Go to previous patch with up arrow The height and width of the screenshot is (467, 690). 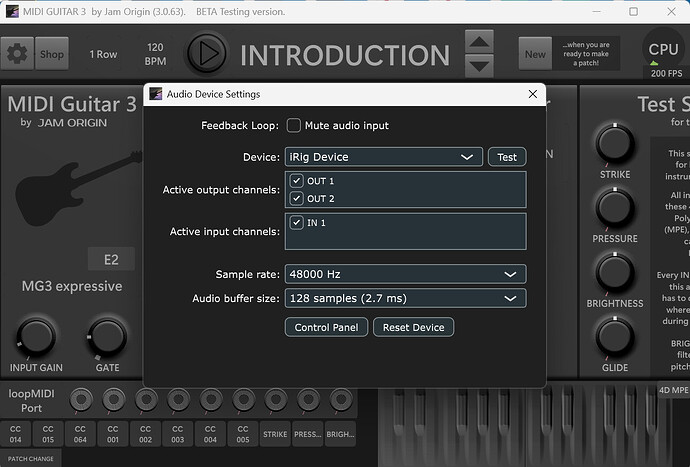(480, 42)
